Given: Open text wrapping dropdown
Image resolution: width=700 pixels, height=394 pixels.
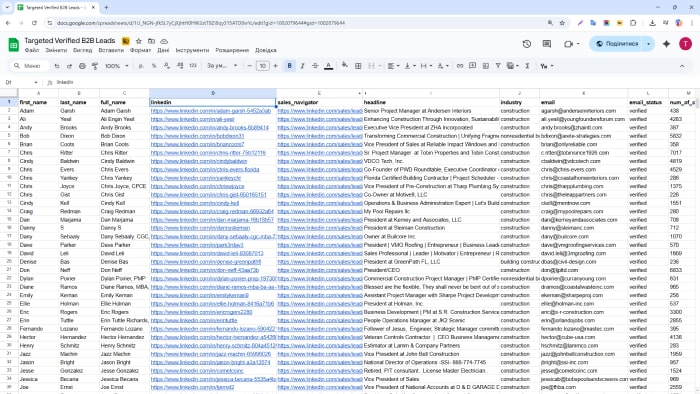Looking at the screenshot, I should point(426,66).
